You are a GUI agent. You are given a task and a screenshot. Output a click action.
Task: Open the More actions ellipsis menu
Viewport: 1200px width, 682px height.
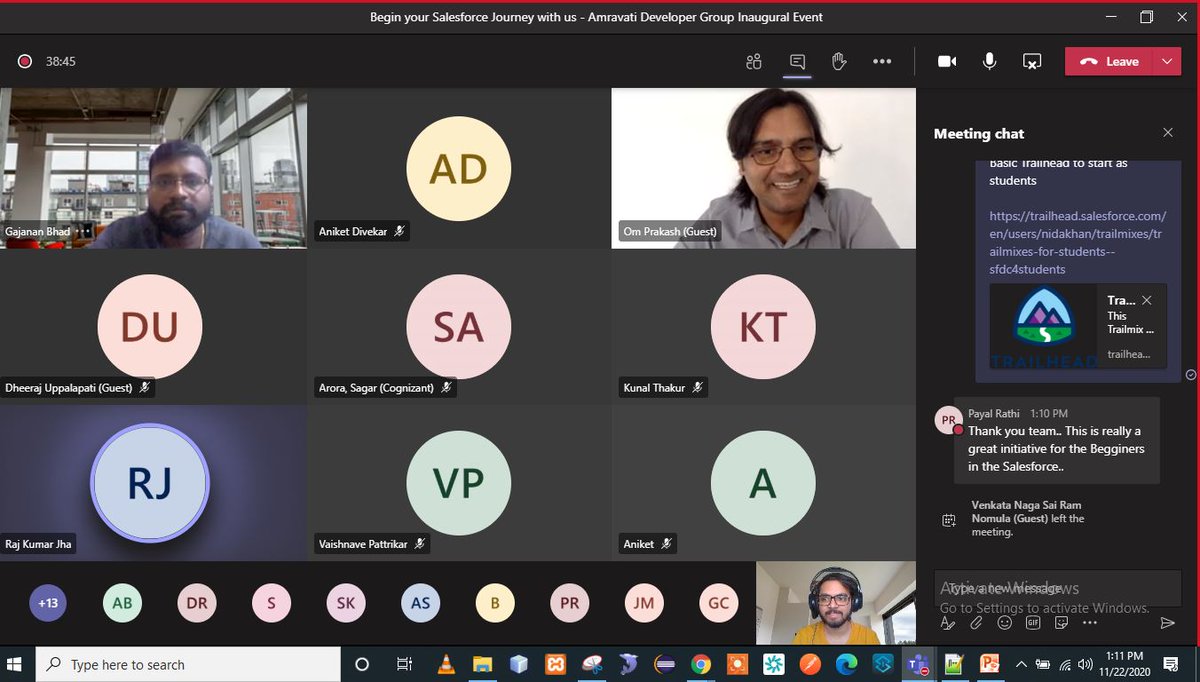[x=881, y=62]
